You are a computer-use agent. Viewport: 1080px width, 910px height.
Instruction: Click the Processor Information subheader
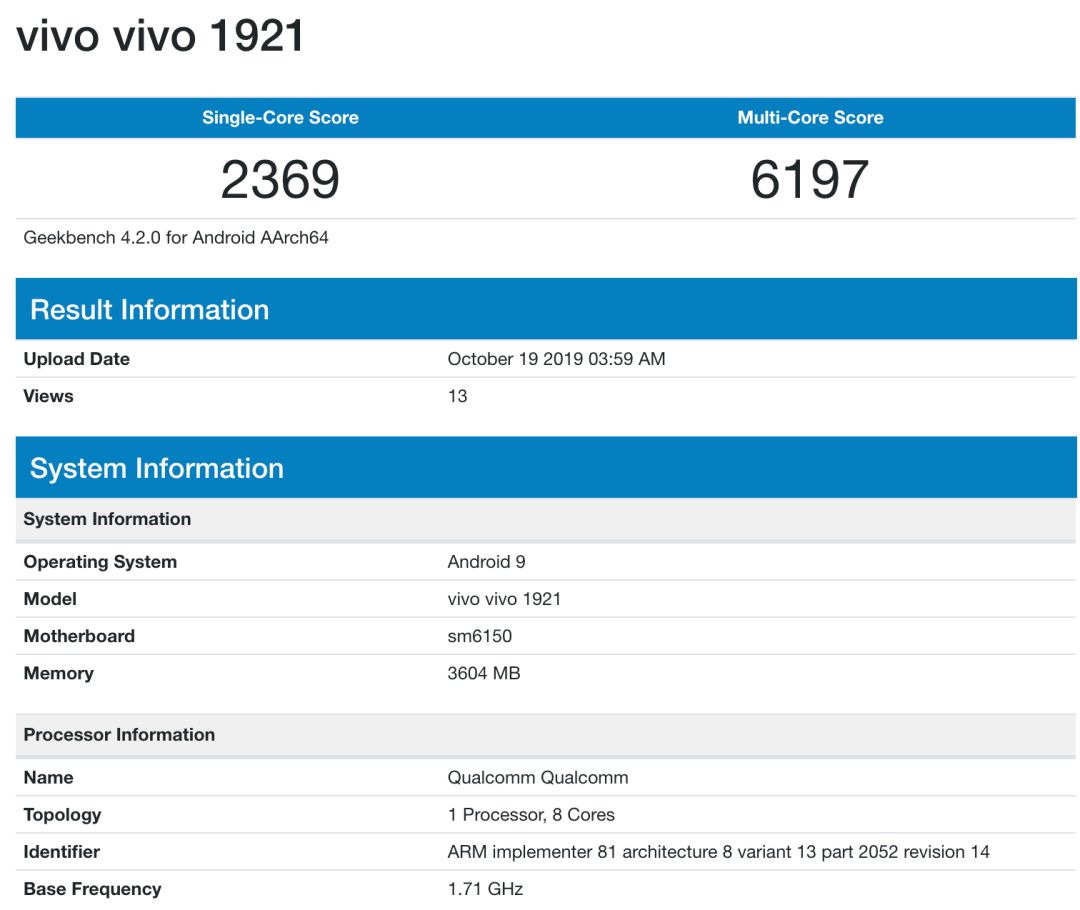pyautogui.click(x=546, y=735)
